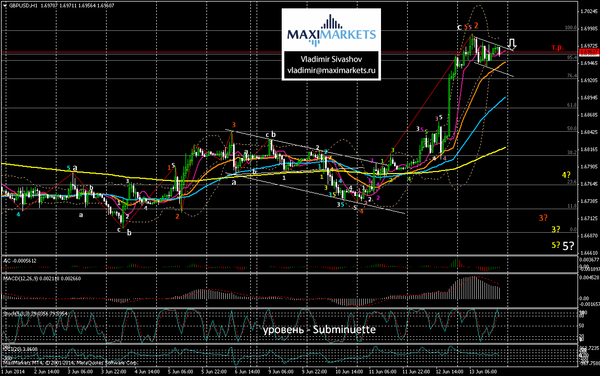The height and width of the screenshot is (376, 600).
Task: Click the 61.8 Fibonacci level label
Action: pyautogui.click(x=572, y=104)
